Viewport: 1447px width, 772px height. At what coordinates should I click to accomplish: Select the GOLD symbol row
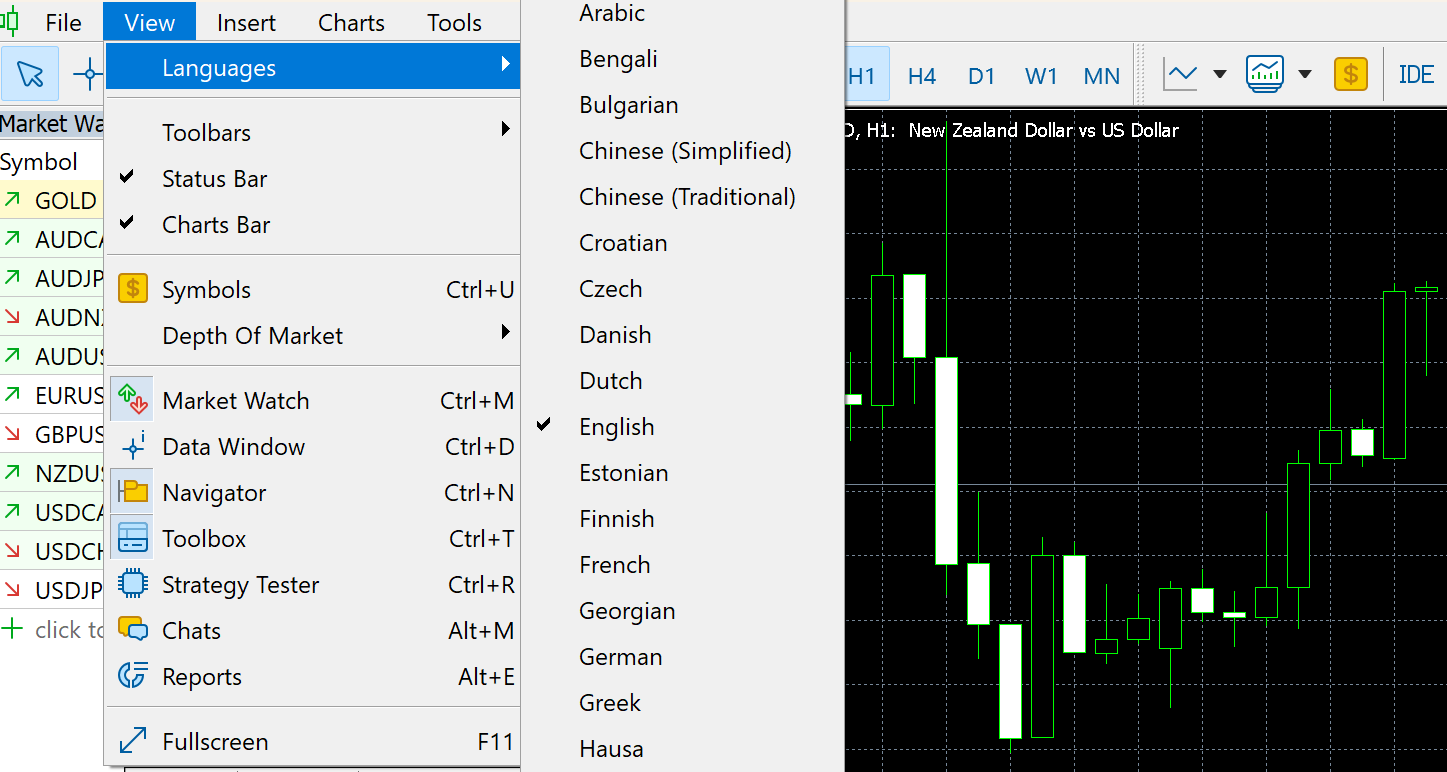click(x=52, y=201)
